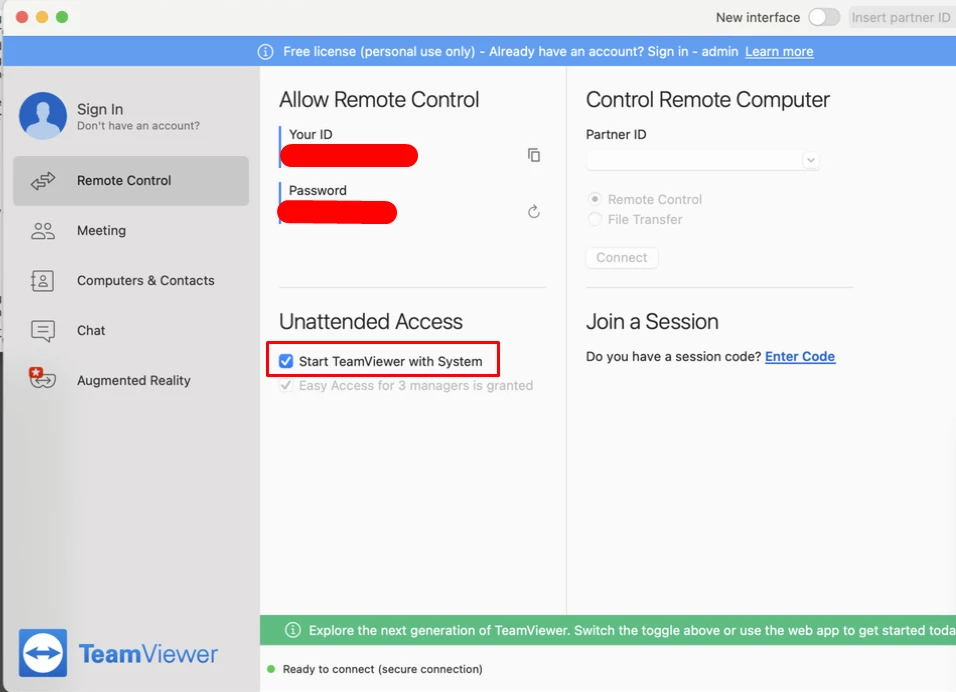Click Don't have an account? link
The width and height of the screenshot is (956, 692).
click(x=138, y=126)
